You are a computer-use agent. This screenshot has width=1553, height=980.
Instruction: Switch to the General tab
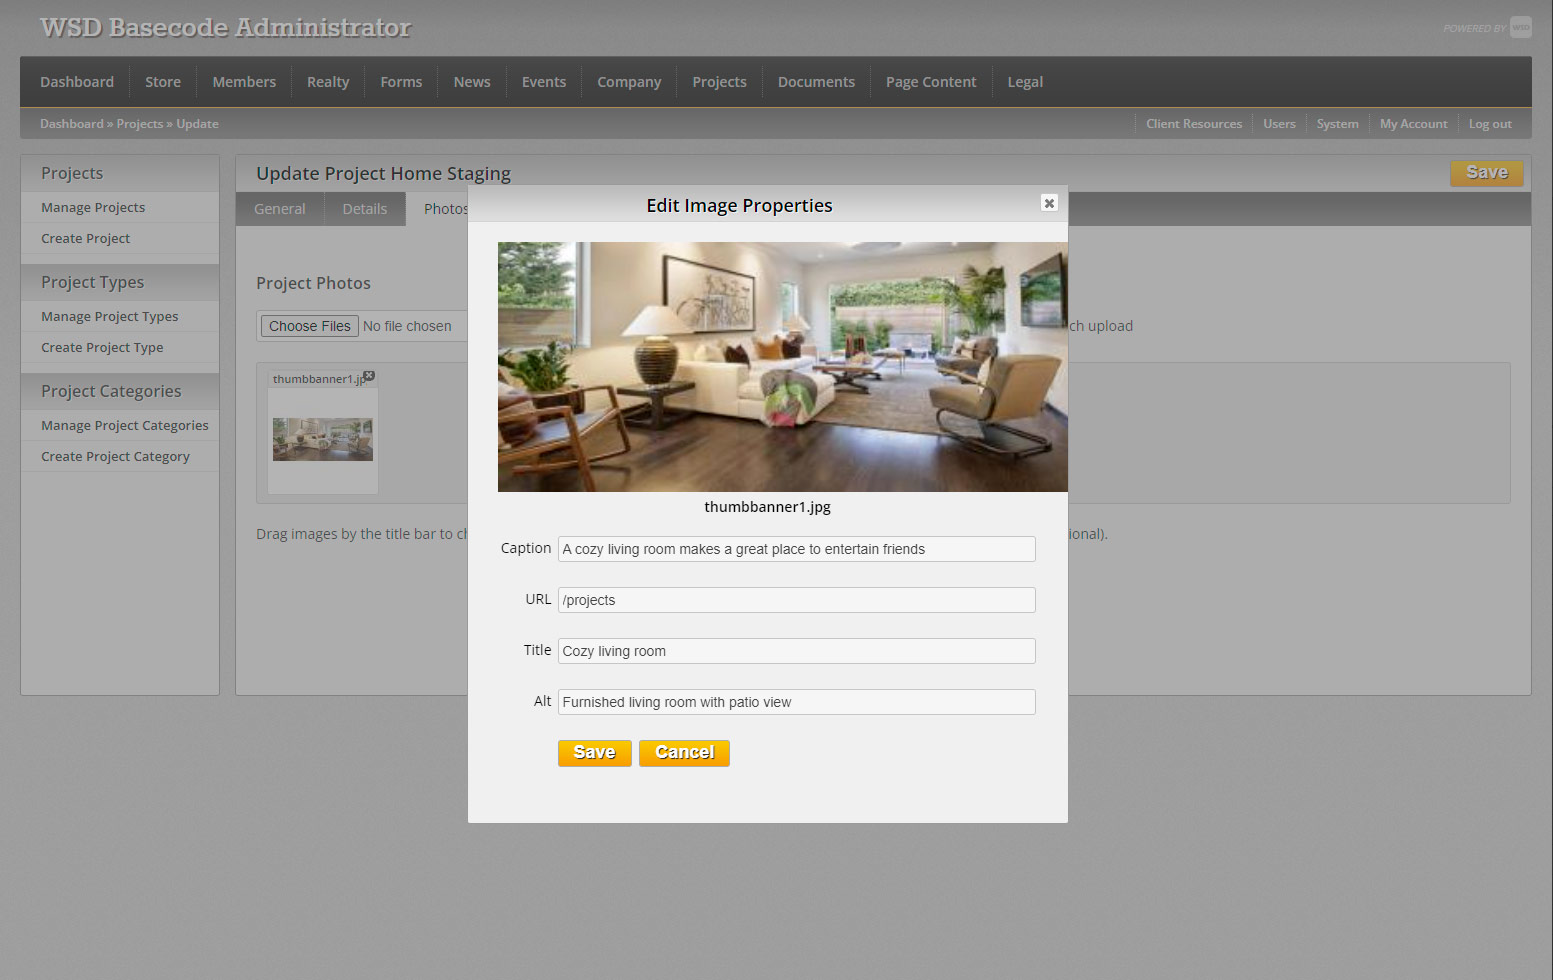(280, 209)
